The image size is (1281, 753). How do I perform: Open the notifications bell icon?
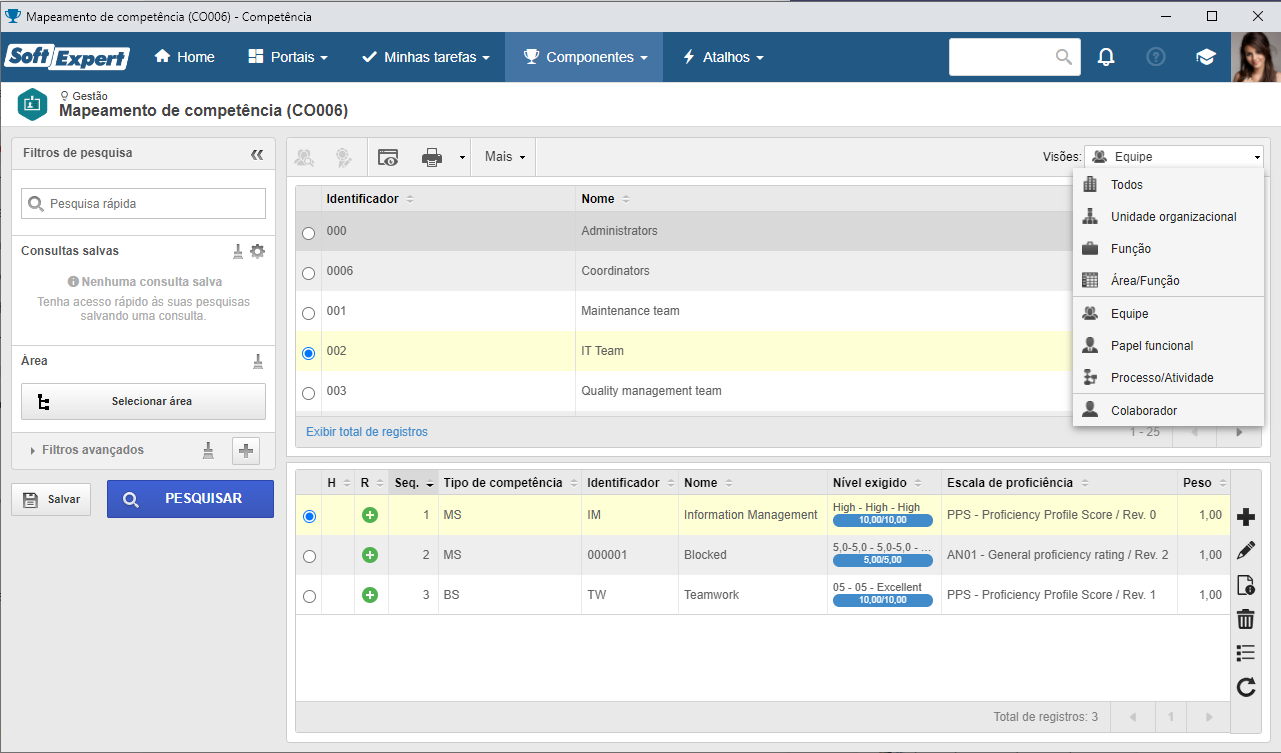click(1106, 57)
